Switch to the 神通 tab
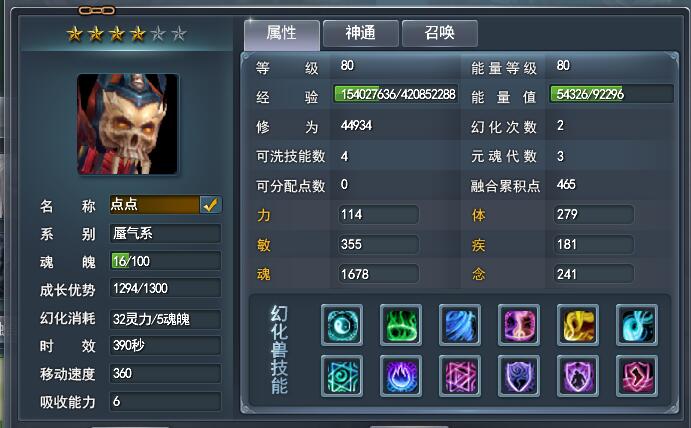This screenshot has height=428, width=691. [361, 33]
